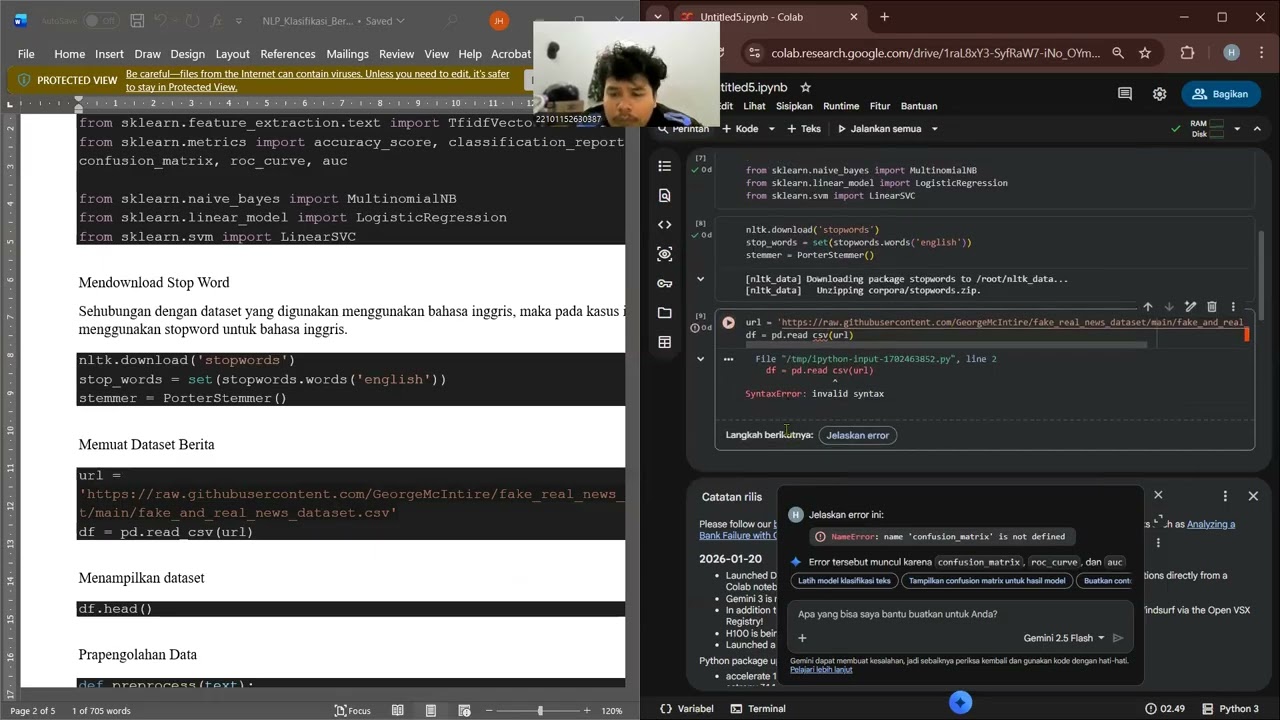
Task: Open the Review ribbon tab
Action: [396, 54]
